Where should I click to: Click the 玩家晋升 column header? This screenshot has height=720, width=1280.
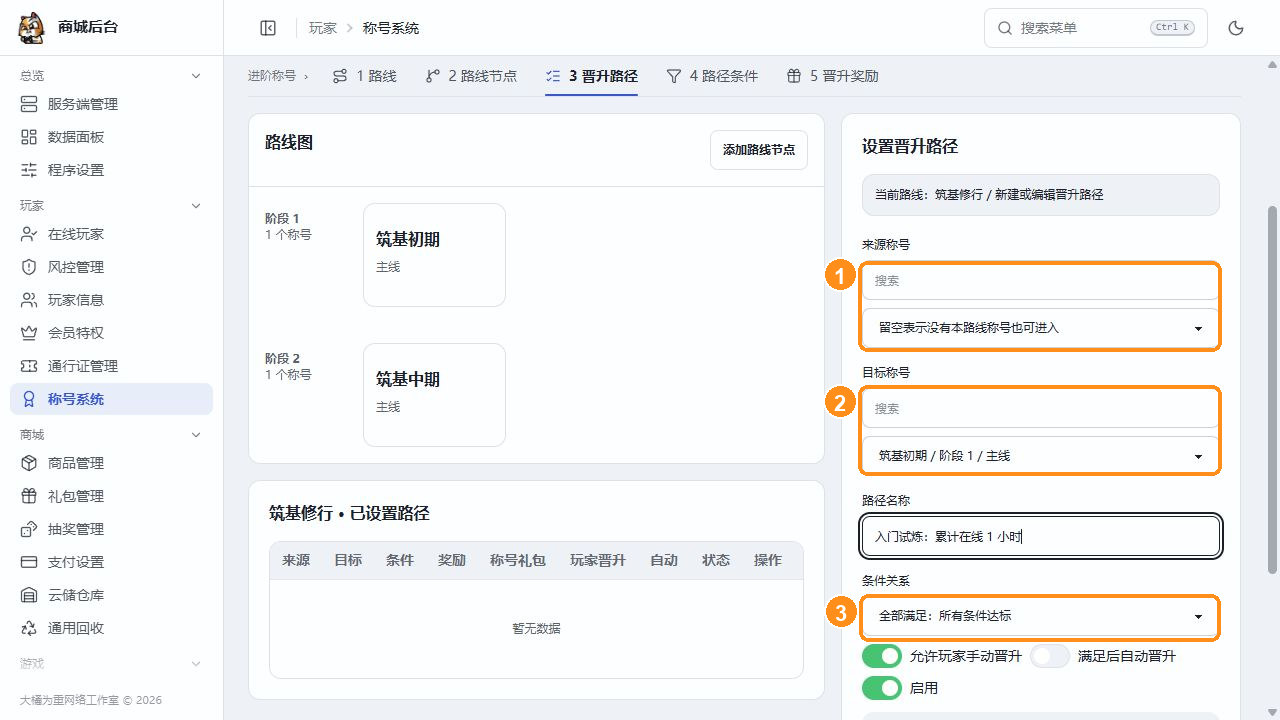[598, 561]
